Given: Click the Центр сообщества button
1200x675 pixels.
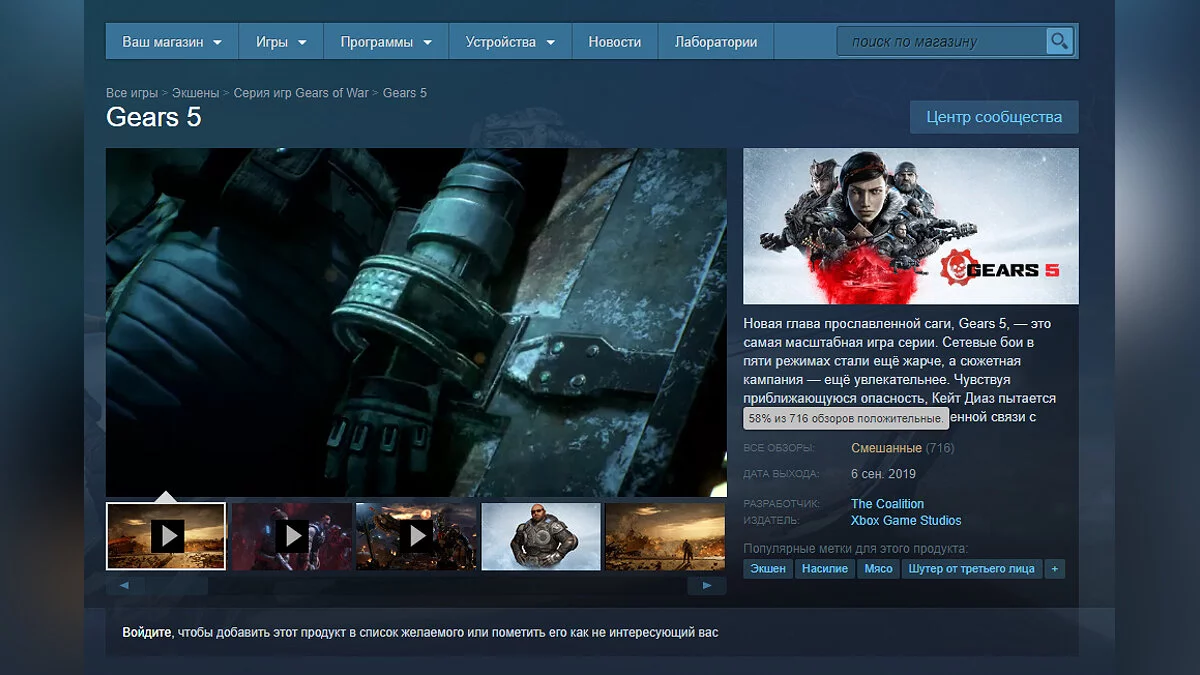Looking at the screenshot, I should [994, 117].
